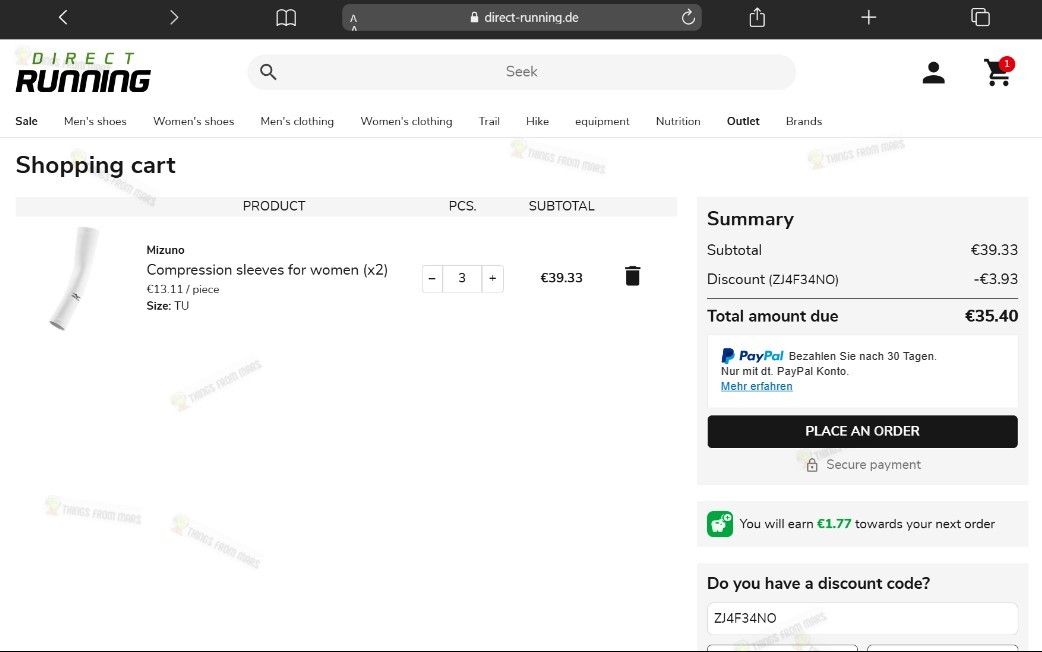Remove item with the trash icon
This screenshot has height=652, width=1042.
pyautogui.click(x=633, y=276)
